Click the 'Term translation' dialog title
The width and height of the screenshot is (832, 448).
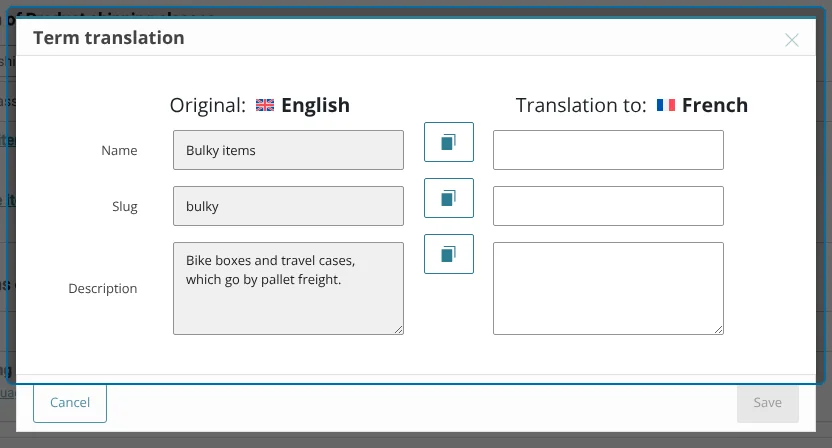[109, 38]
